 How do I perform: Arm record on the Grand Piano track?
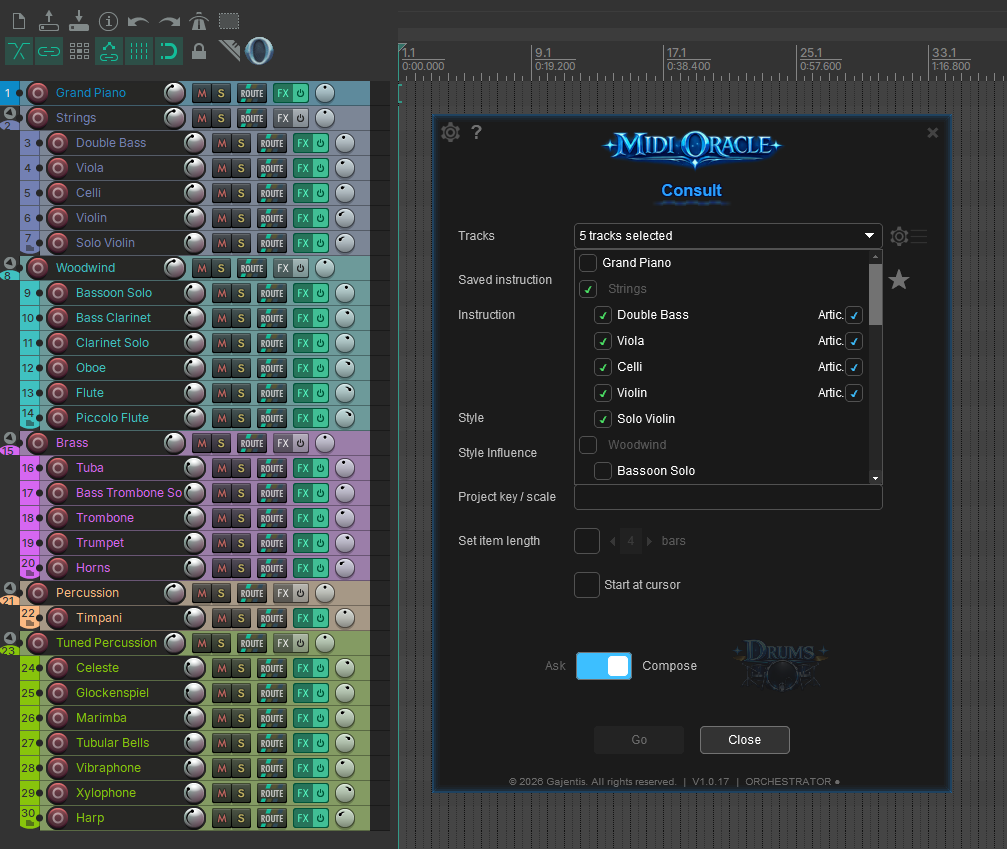coord(38,93)
